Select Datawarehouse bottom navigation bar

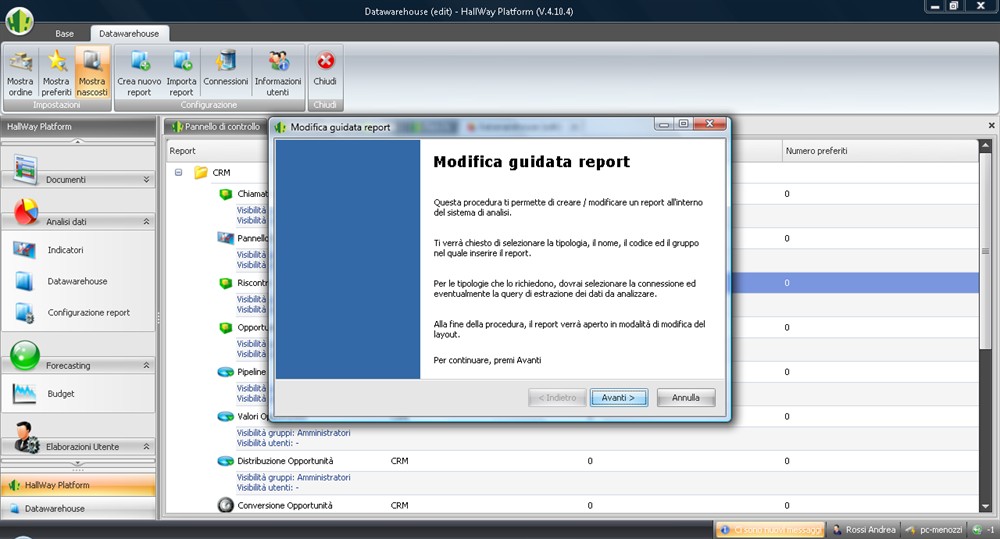pos(78,508)
